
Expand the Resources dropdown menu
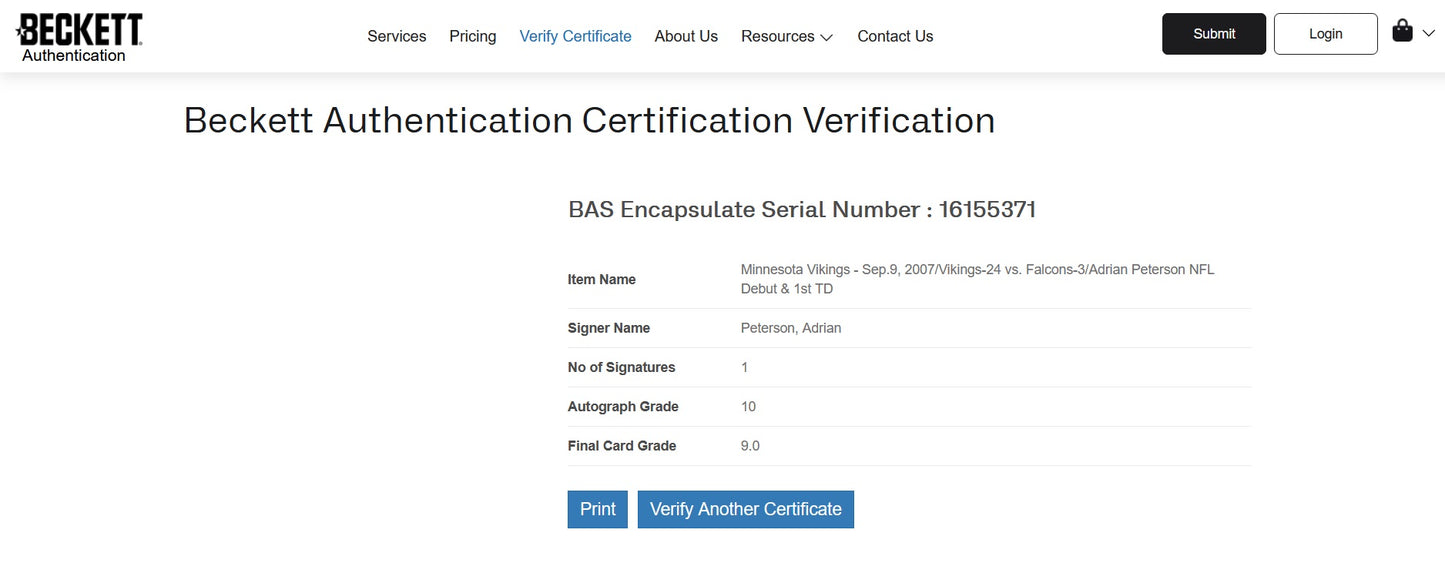787,36
